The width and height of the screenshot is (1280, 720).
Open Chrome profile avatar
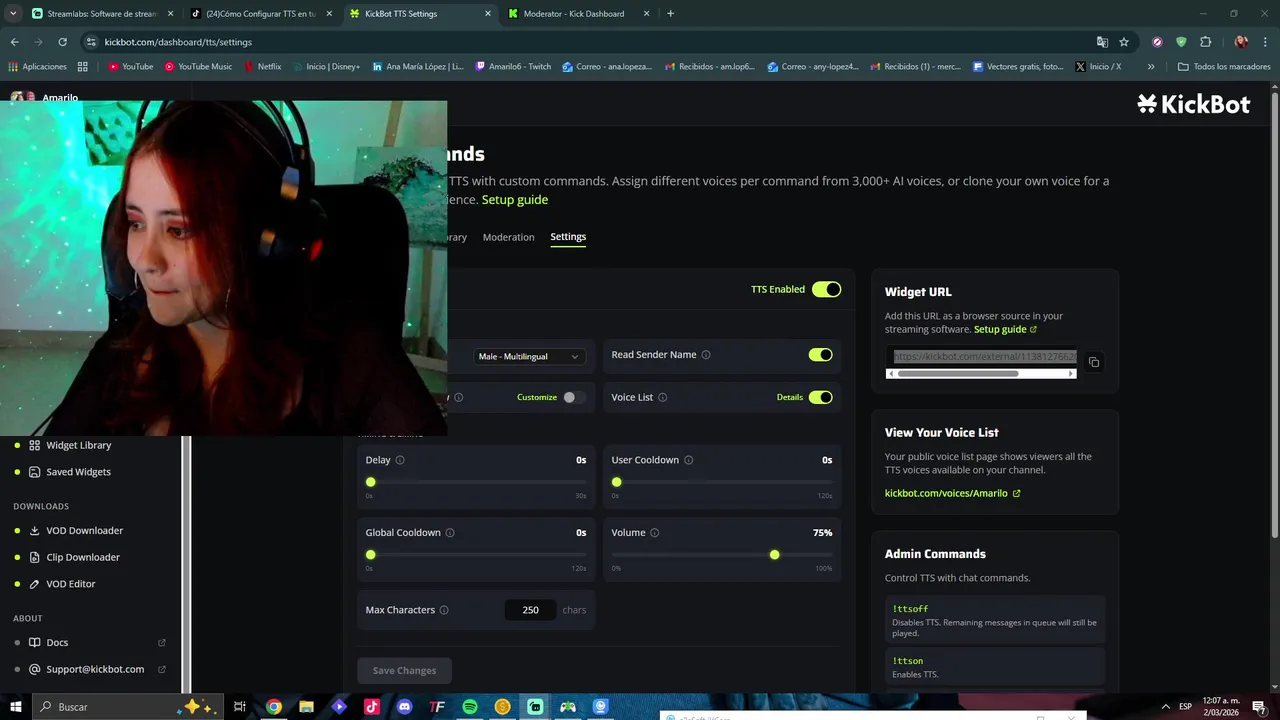click(x=1241, y=42)
